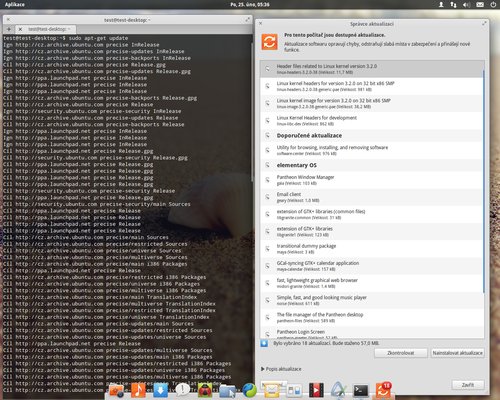Click the terminal window vertical scrollbar
Image resolution: width=500 pixels, height=400 pixels.
tap(252, 112)
